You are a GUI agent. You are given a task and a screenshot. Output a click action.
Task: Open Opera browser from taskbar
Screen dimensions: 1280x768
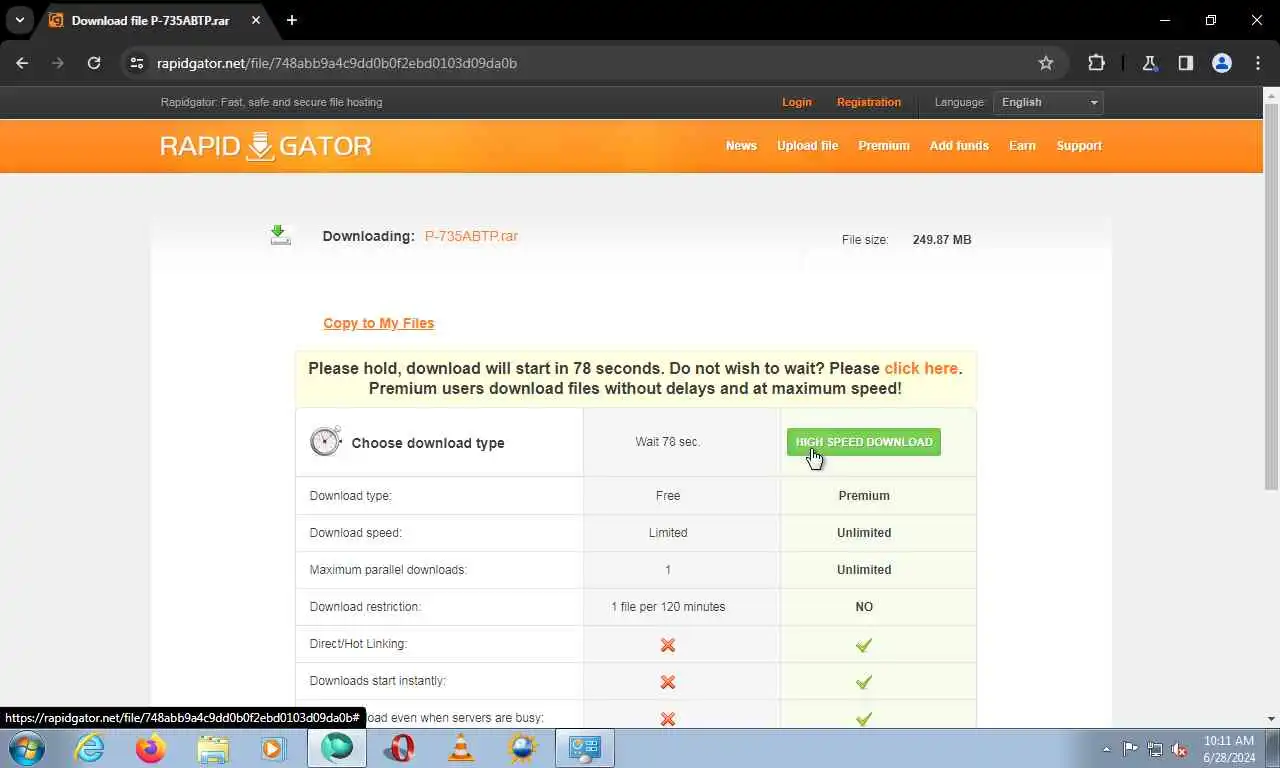coord(399,748)
